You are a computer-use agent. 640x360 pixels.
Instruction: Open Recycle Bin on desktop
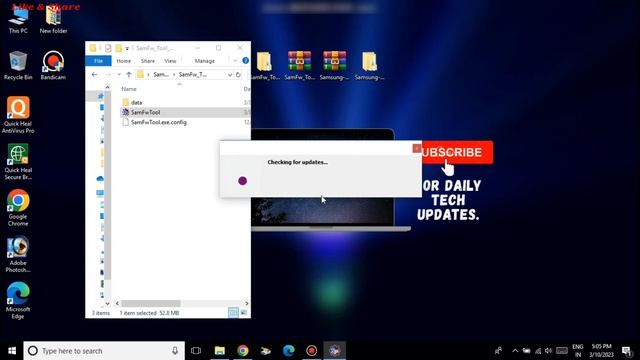tap(18, 65)
